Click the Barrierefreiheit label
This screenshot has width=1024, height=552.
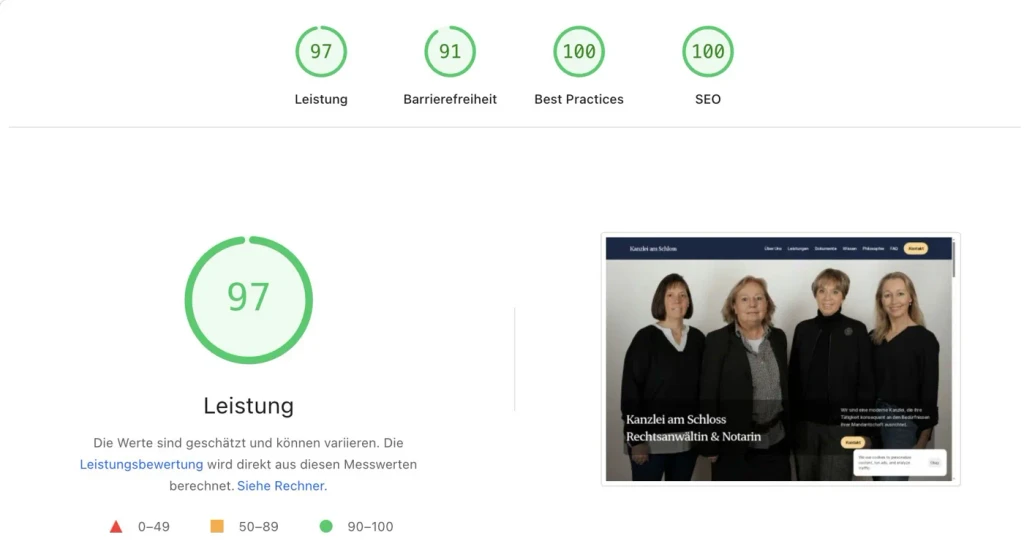(x=450, y=99)
